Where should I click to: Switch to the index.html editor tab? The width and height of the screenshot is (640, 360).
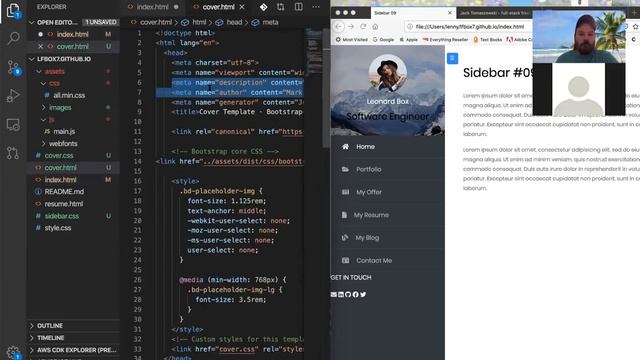pos(153,7)
